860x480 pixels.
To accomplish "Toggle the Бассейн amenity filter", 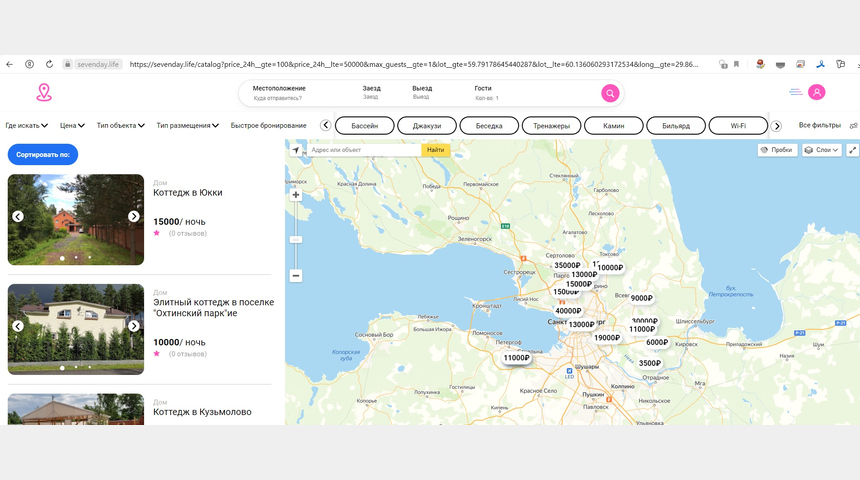I will click(x=365, y=126).
